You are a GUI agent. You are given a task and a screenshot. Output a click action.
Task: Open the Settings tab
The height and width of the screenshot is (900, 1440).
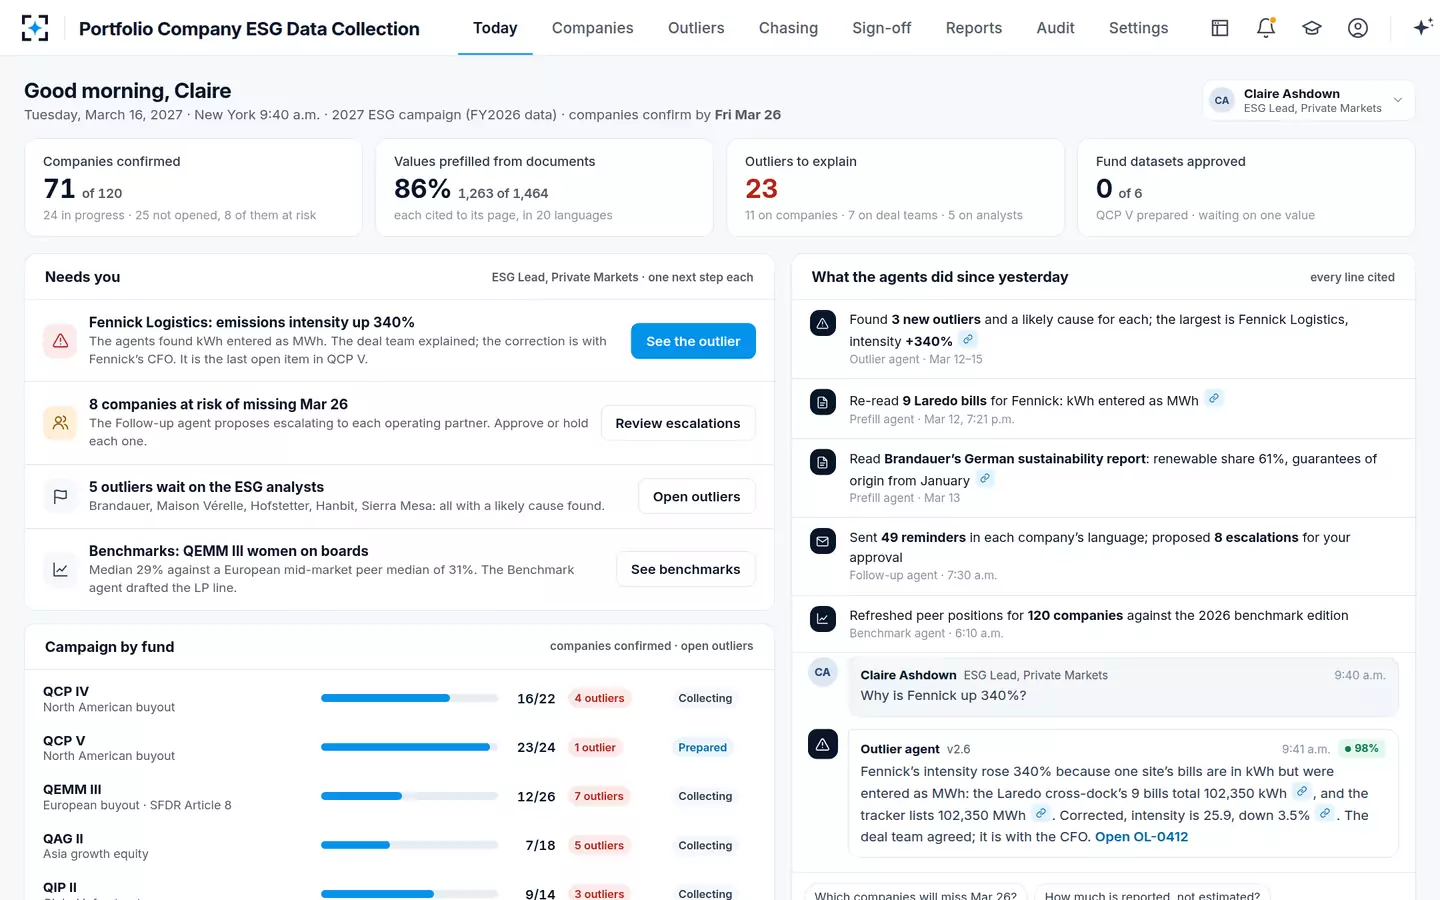coord(1138,28)
